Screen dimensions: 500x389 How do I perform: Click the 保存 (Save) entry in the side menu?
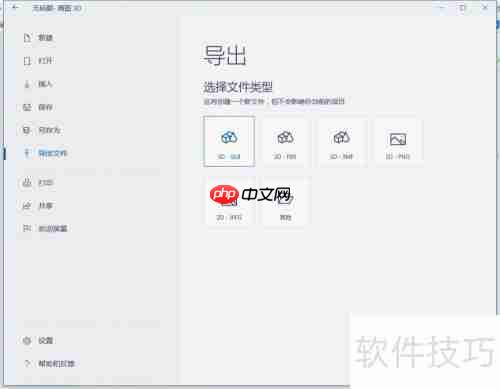(x=38, y=107)
